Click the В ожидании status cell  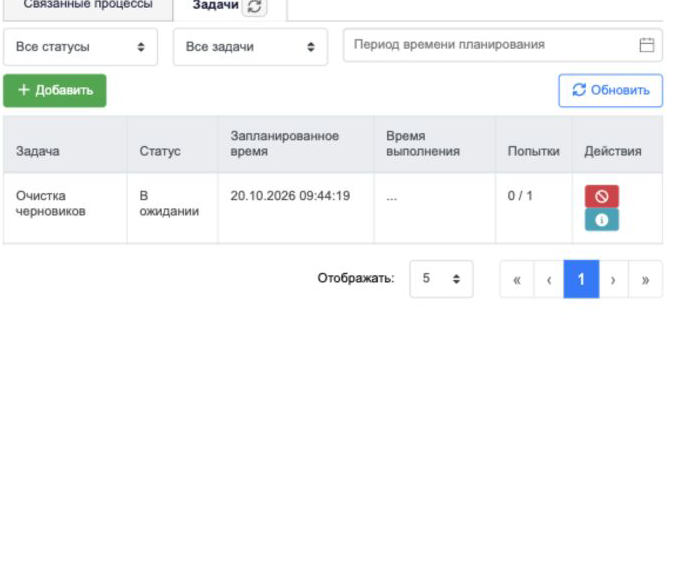172,208
